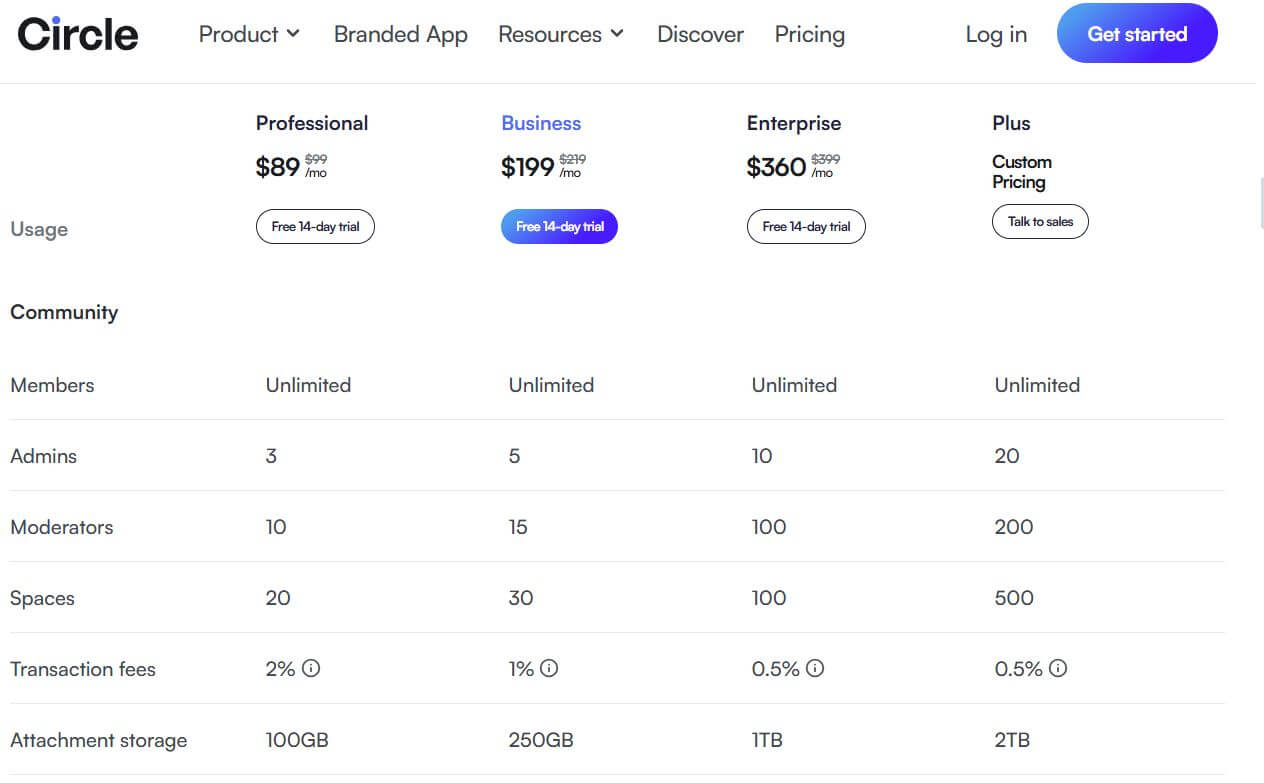Open the Pricing menu item

click(x=809, y=34)
